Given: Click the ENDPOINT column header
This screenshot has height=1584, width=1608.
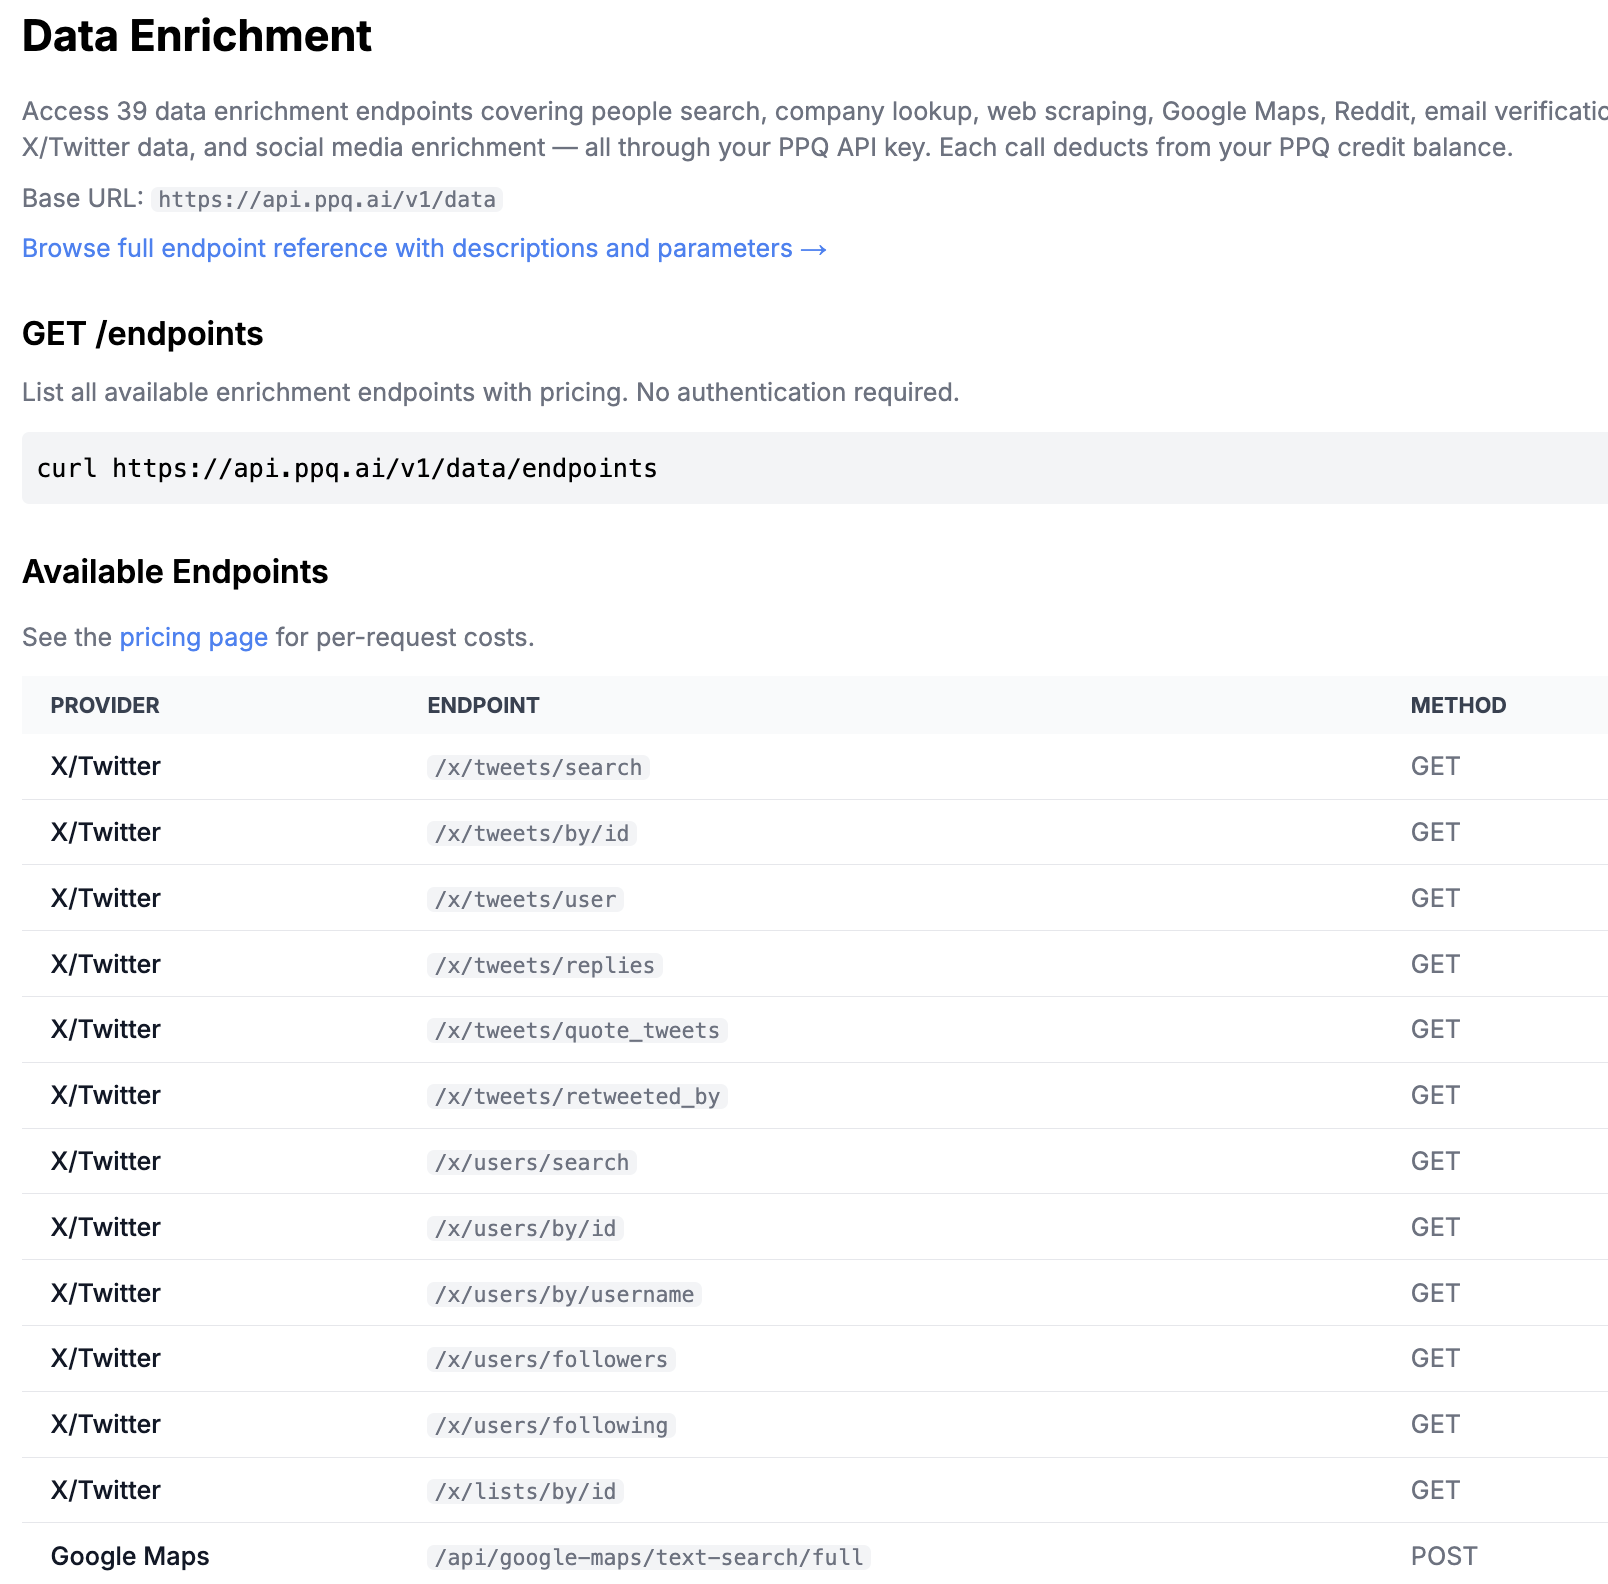Looking at the screenshot, I should click(x=483, y=705).
